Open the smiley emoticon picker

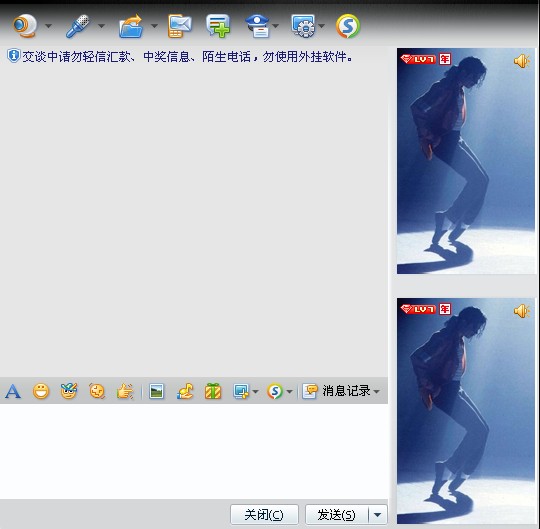tap(41, 391)
